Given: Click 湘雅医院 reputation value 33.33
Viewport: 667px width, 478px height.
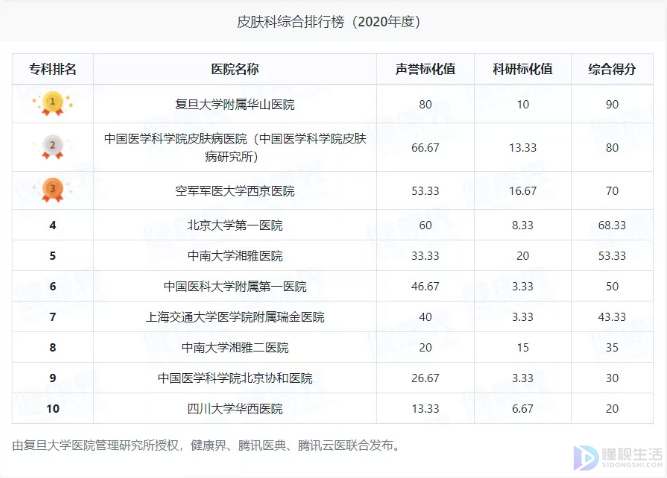Looking at the screenshot, I should coord(425,256).
